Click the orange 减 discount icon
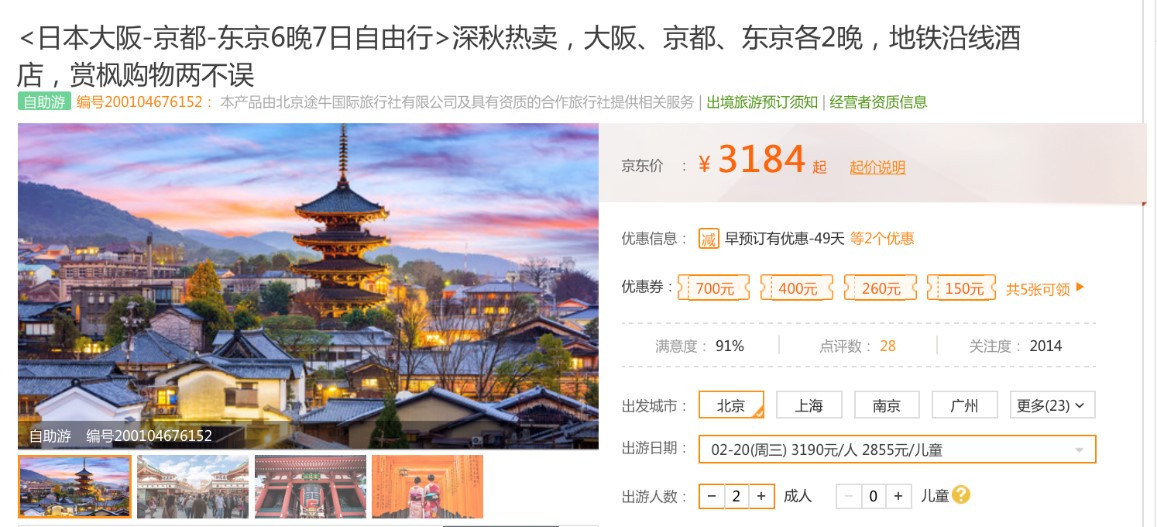The width and height of the screenshot is (1157, 527). point(708,239)
